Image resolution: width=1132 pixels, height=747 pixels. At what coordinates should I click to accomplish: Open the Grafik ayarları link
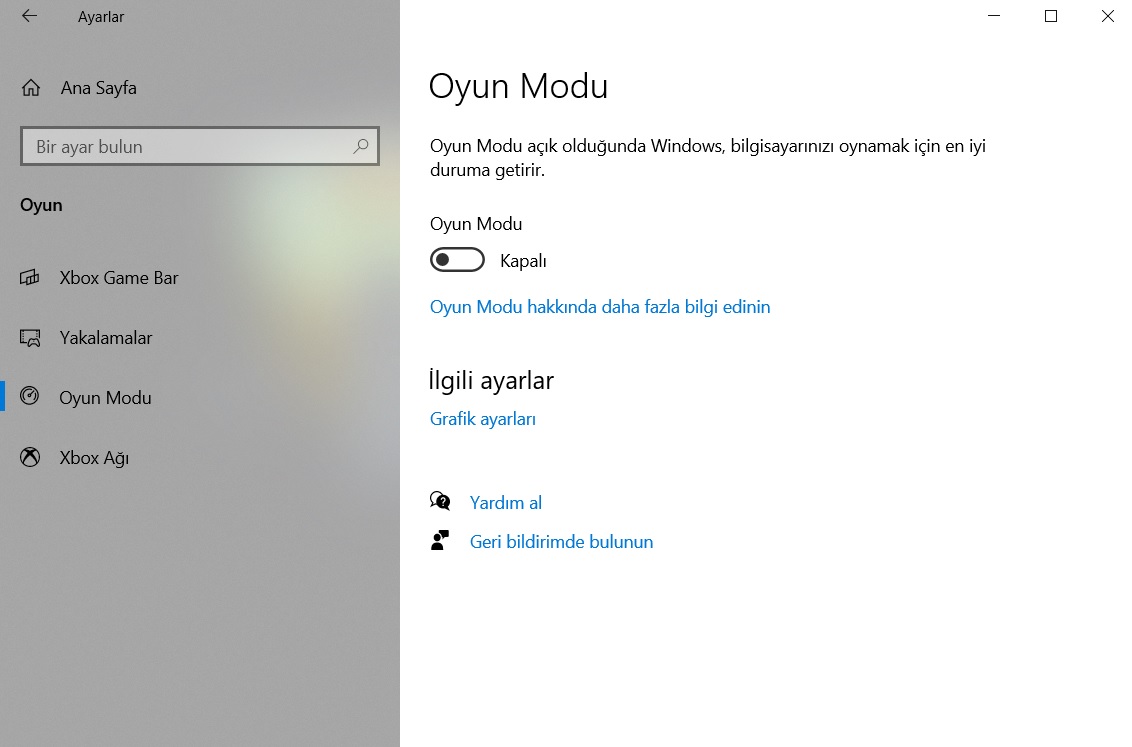483,419
